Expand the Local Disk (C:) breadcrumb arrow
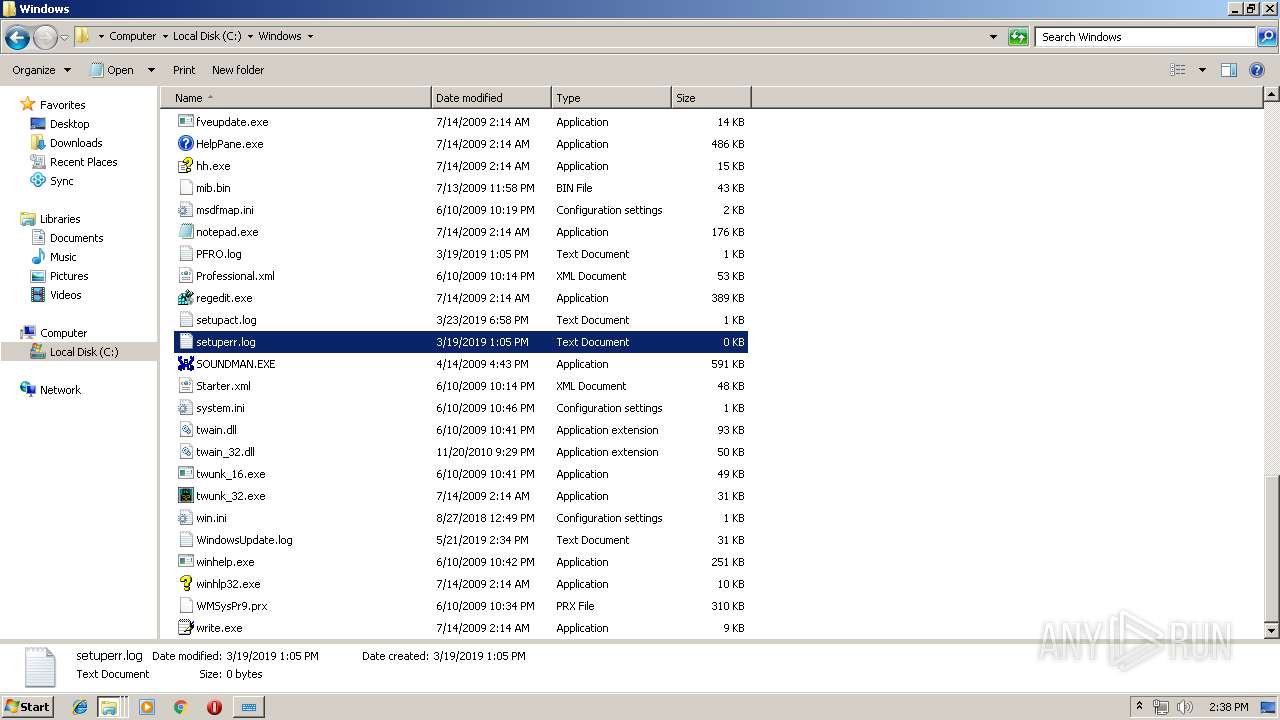 [x=250, y=36]
